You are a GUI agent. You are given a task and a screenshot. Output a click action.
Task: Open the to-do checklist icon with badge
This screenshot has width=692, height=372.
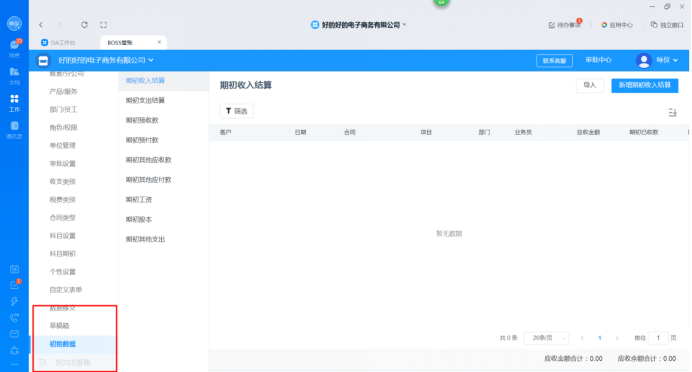click(x=14, y=285)
